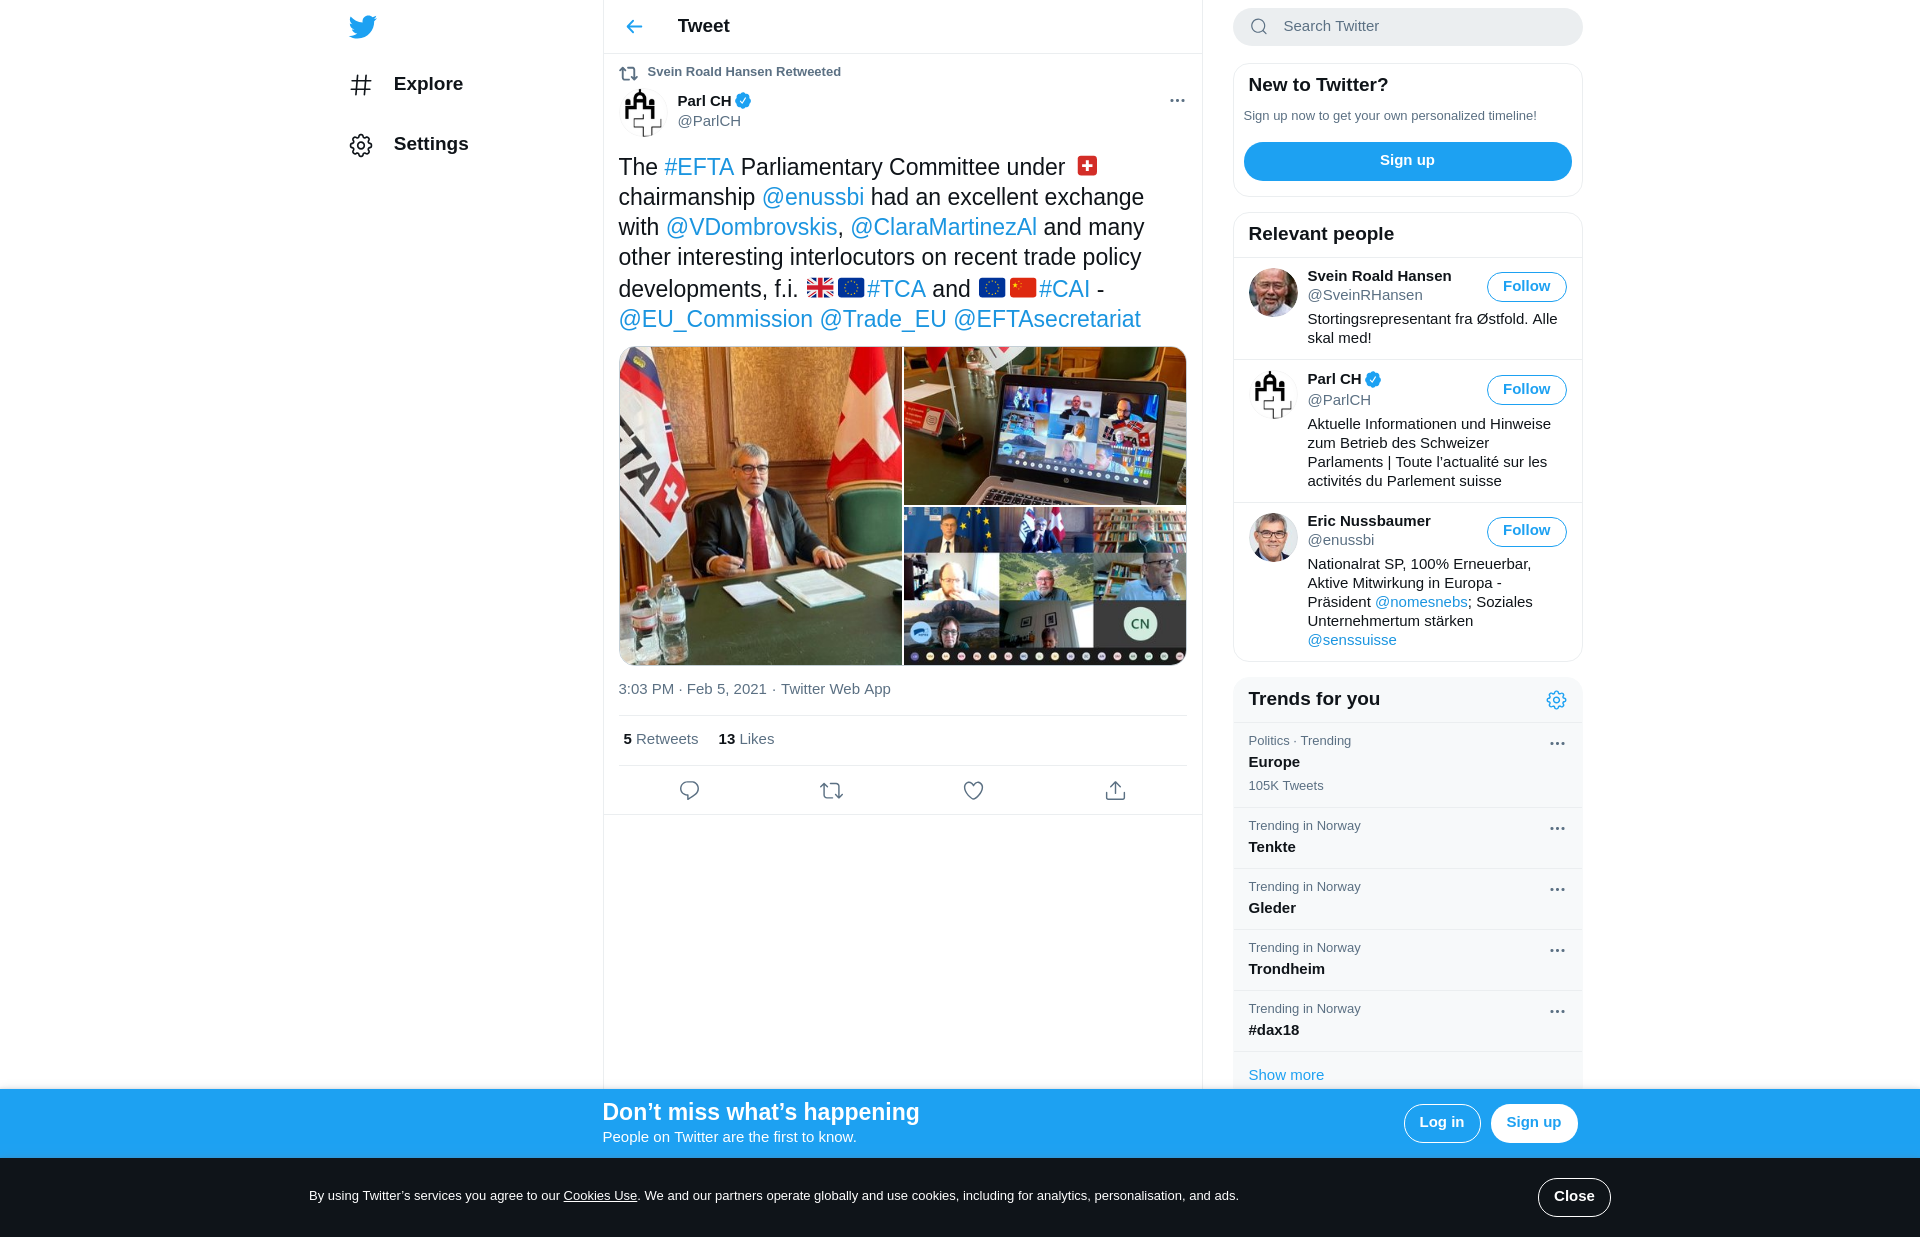This screenshot has width=1920, height=1237.
Task: Open more options for Europe trend
Action: point(1557,744)
